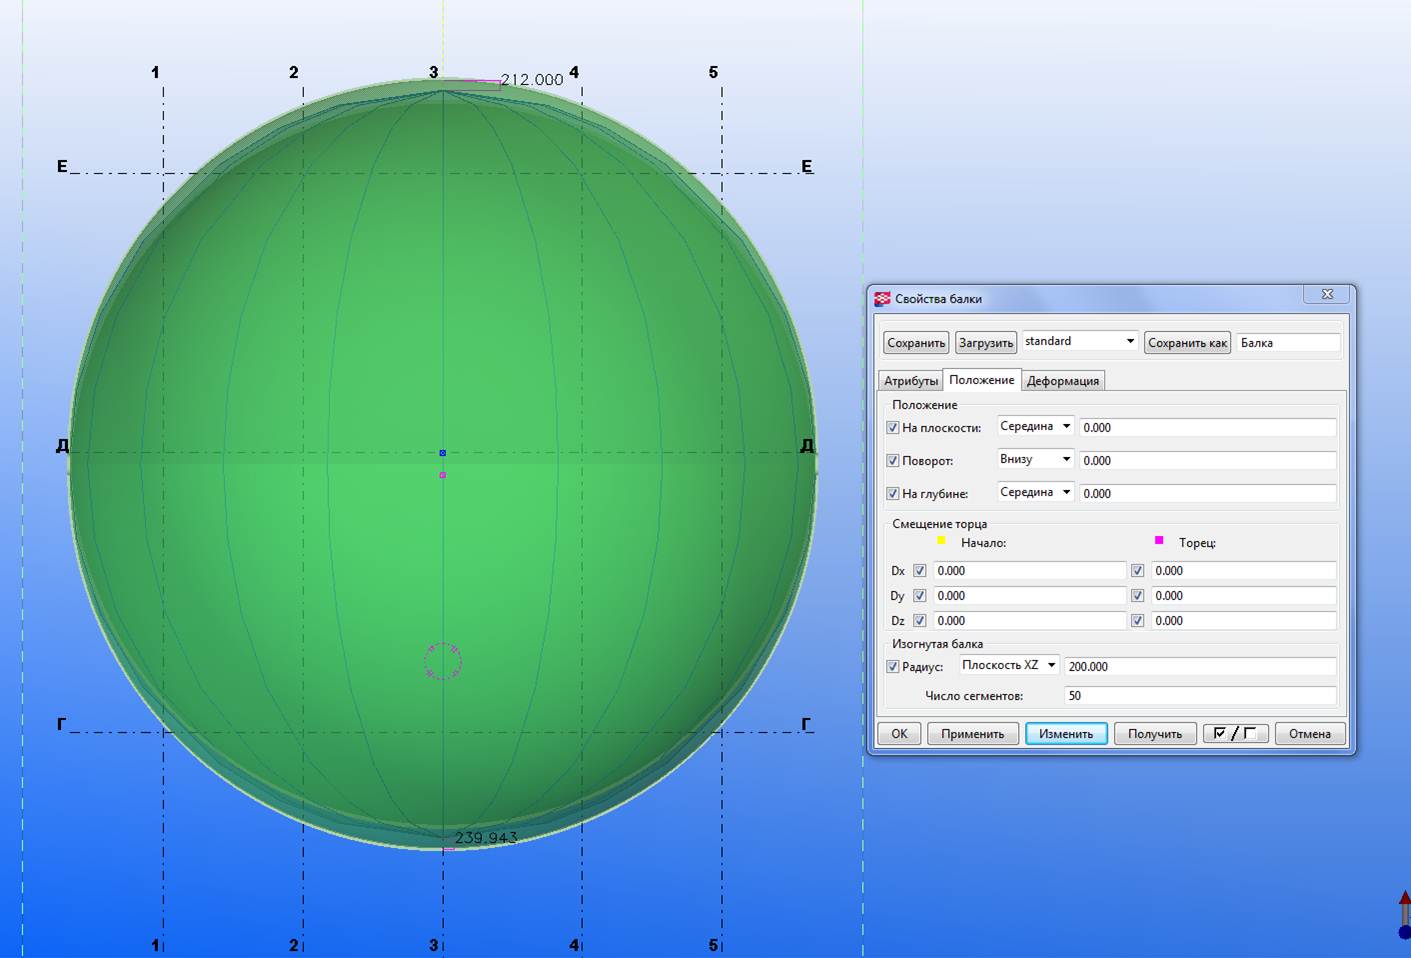This screenshot has width=1411, height=958.
Task: Click the dashed magenta circle marker on sphere
Action: (x=442, y=661)
